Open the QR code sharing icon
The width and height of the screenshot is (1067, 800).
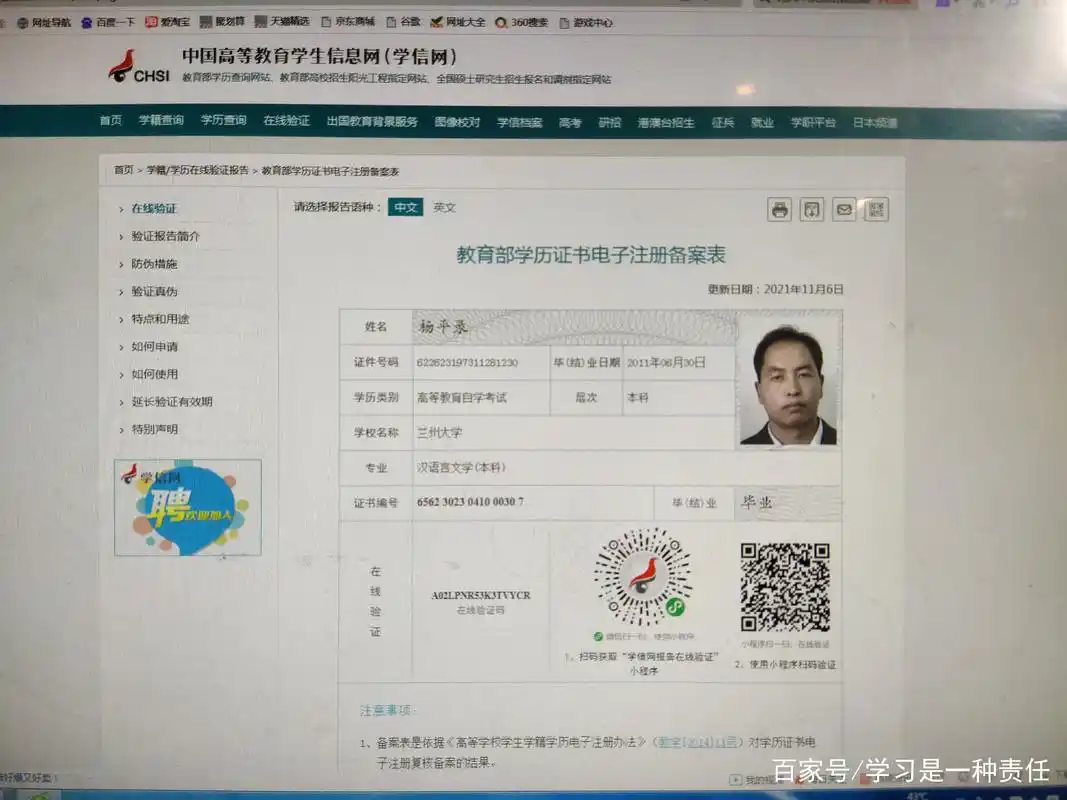point(876,210)
